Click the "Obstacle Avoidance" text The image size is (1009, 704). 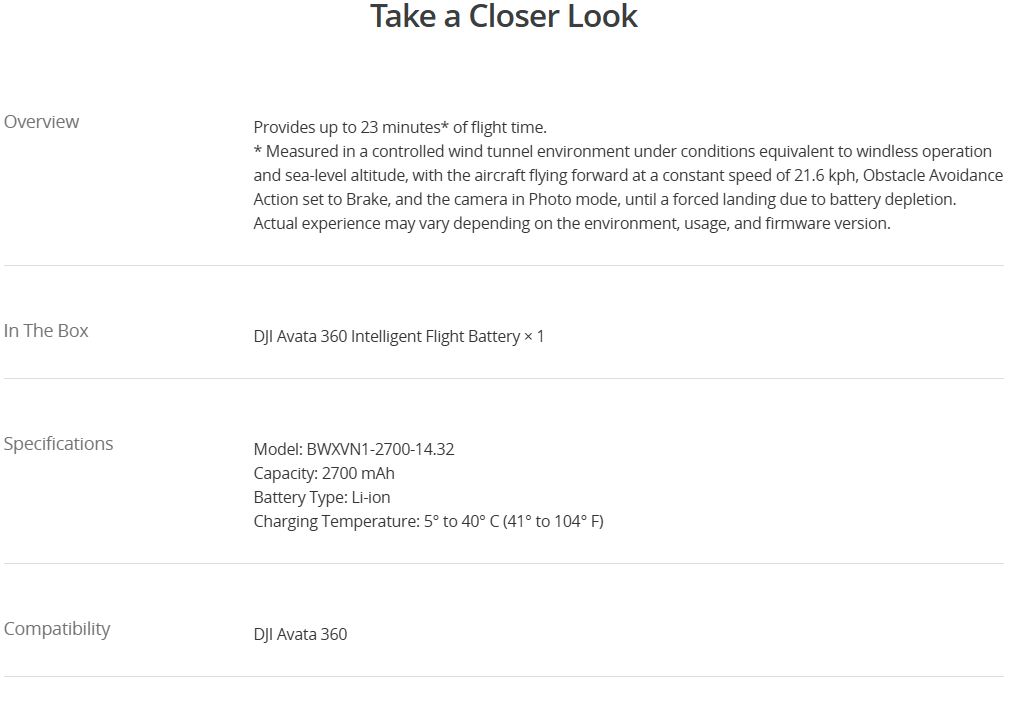[932, 175]
